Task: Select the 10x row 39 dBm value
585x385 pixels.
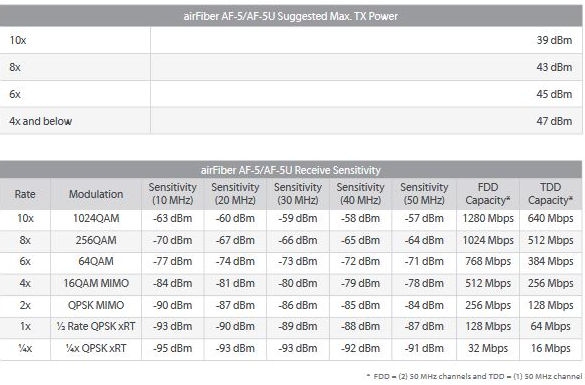Action: pyautogui.click(x=554, y=40)
